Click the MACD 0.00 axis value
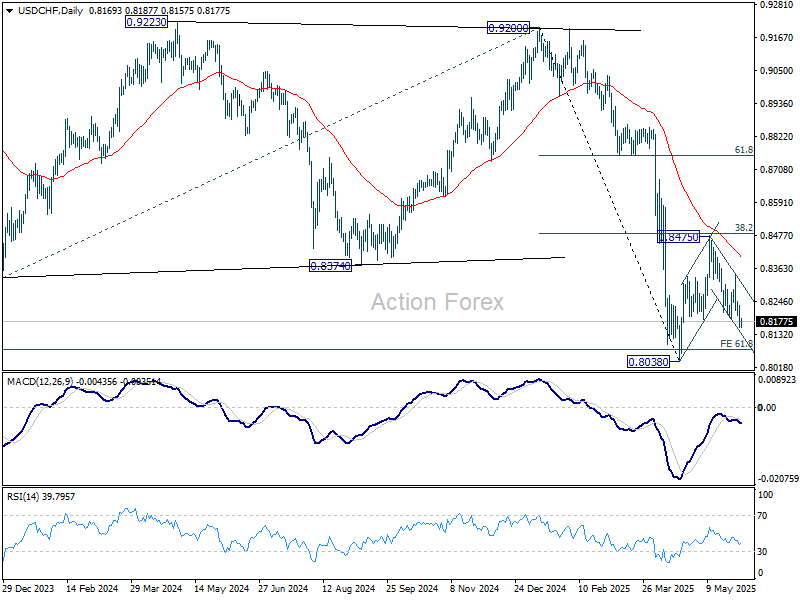800x600 pixels. (768, 407)
